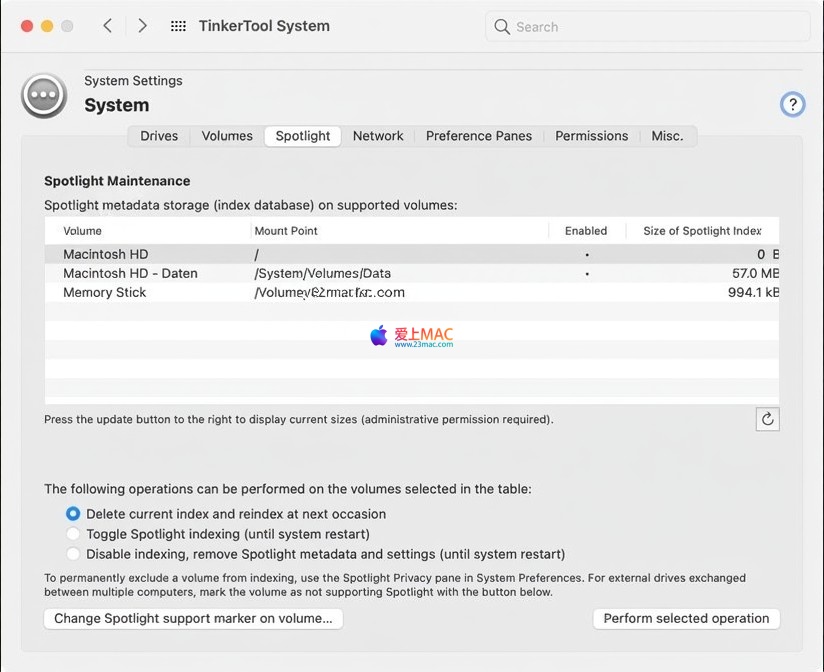This screenshot has height=672, width=824.
Task: Select Toggle Spotlight indexing radio button
Action: [73, 534]
